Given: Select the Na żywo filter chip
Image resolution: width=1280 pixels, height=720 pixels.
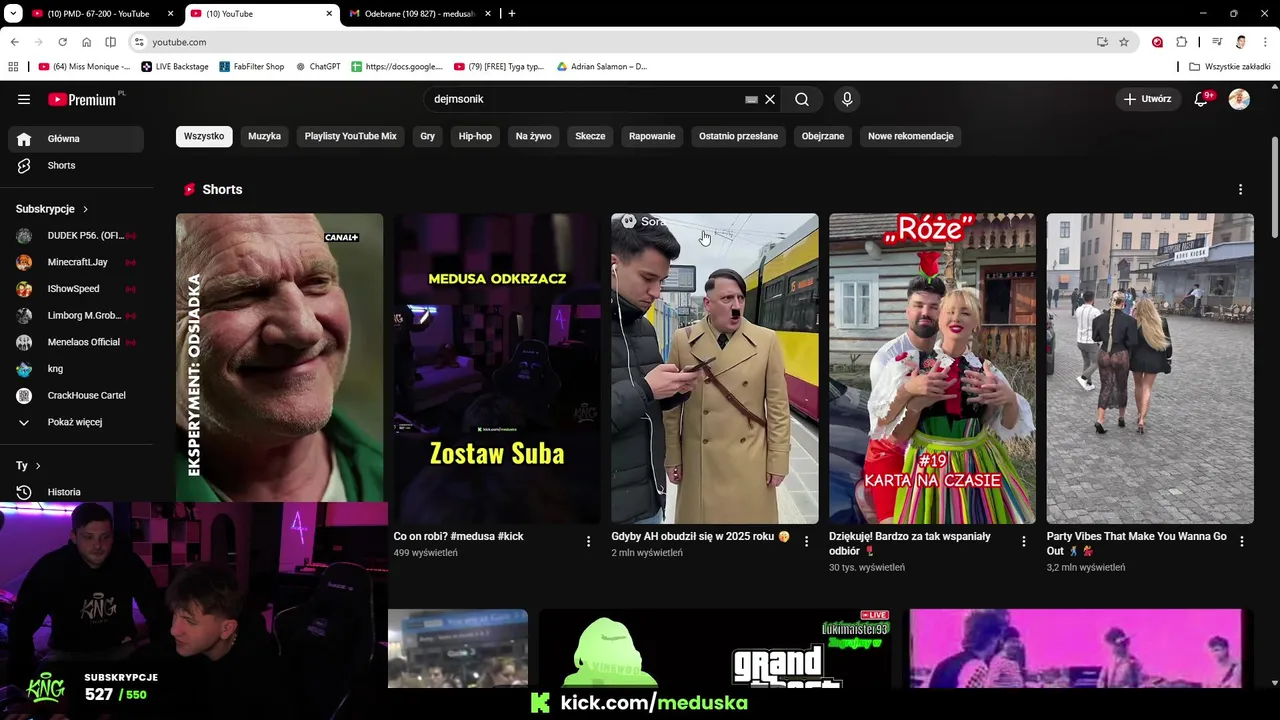Looking at the screenshot, I should click(534, 136).
